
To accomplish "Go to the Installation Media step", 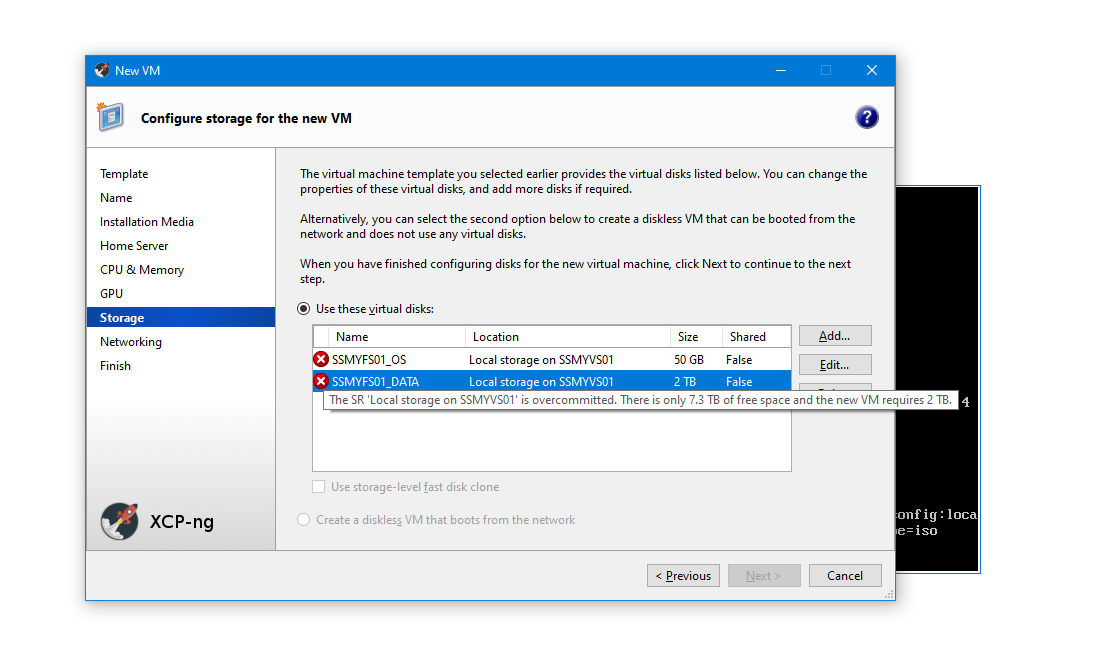I will click(146, 222).
